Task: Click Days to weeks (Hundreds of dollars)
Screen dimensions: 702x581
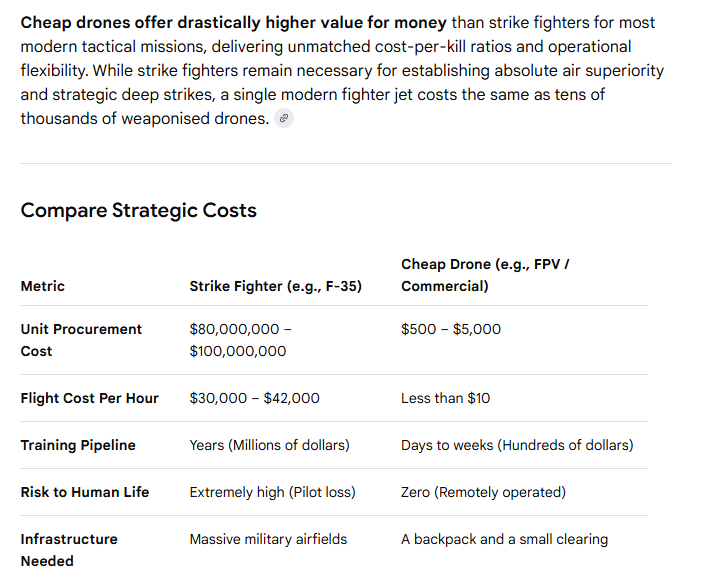Action: point(517,445)
